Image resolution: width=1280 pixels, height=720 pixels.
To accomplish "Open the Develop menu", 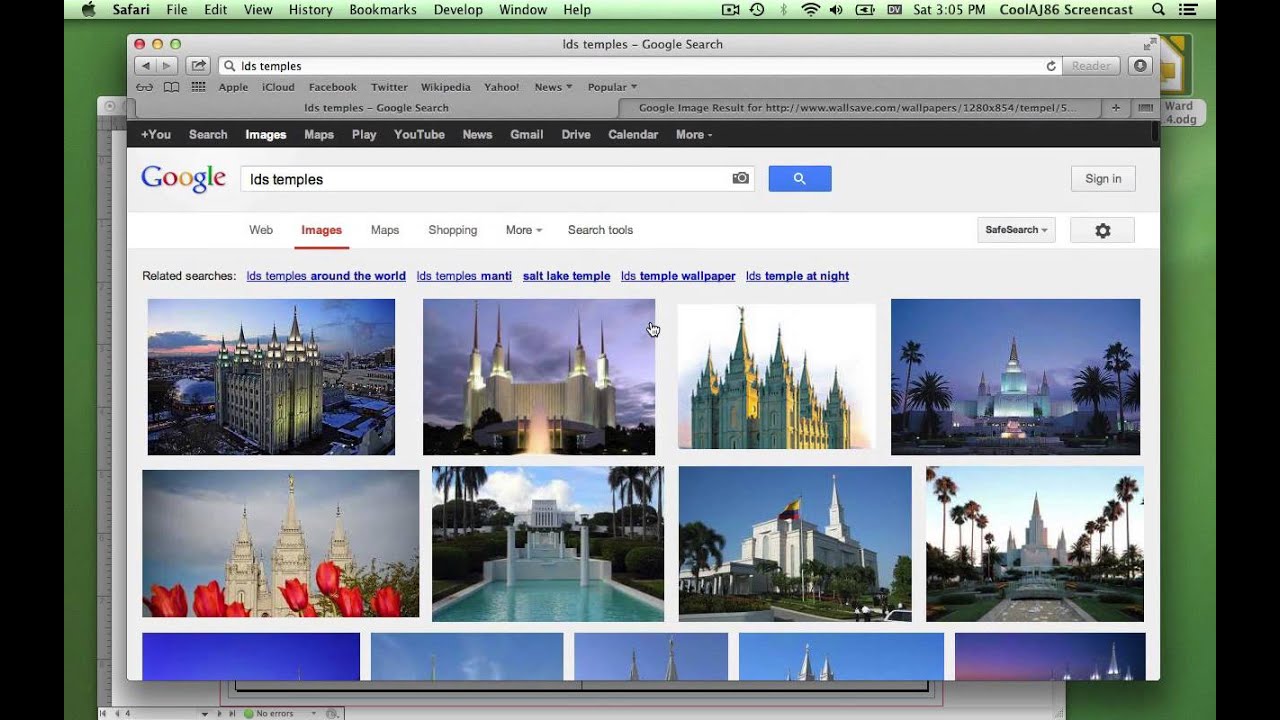I will (x=458, y=9).
